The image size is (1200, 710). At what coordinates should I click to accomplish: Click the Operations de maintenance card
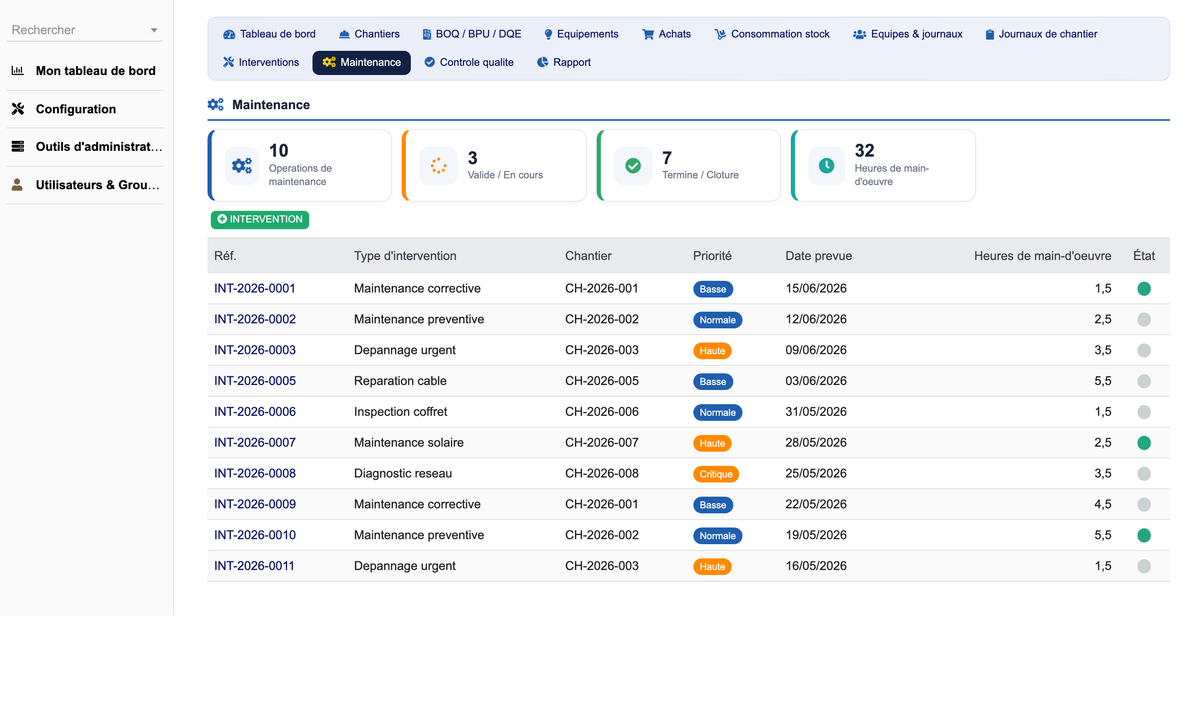[x=299, y=166]
